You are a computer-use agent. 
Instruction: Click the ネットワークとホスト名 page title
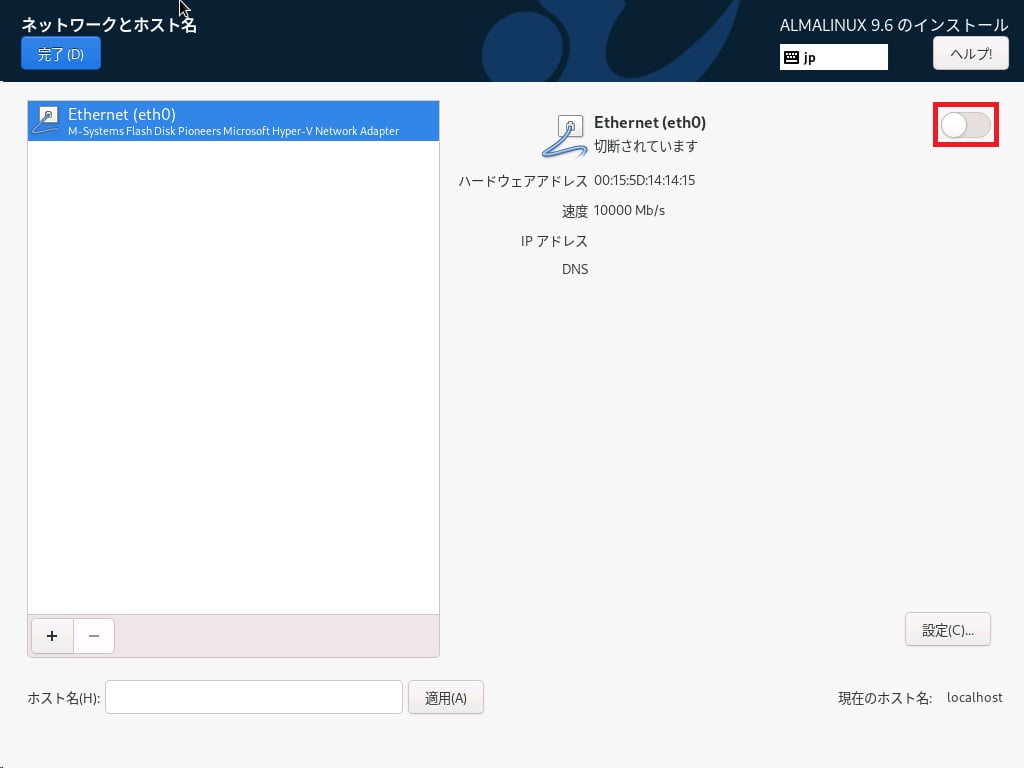click(x=109, y=25)
